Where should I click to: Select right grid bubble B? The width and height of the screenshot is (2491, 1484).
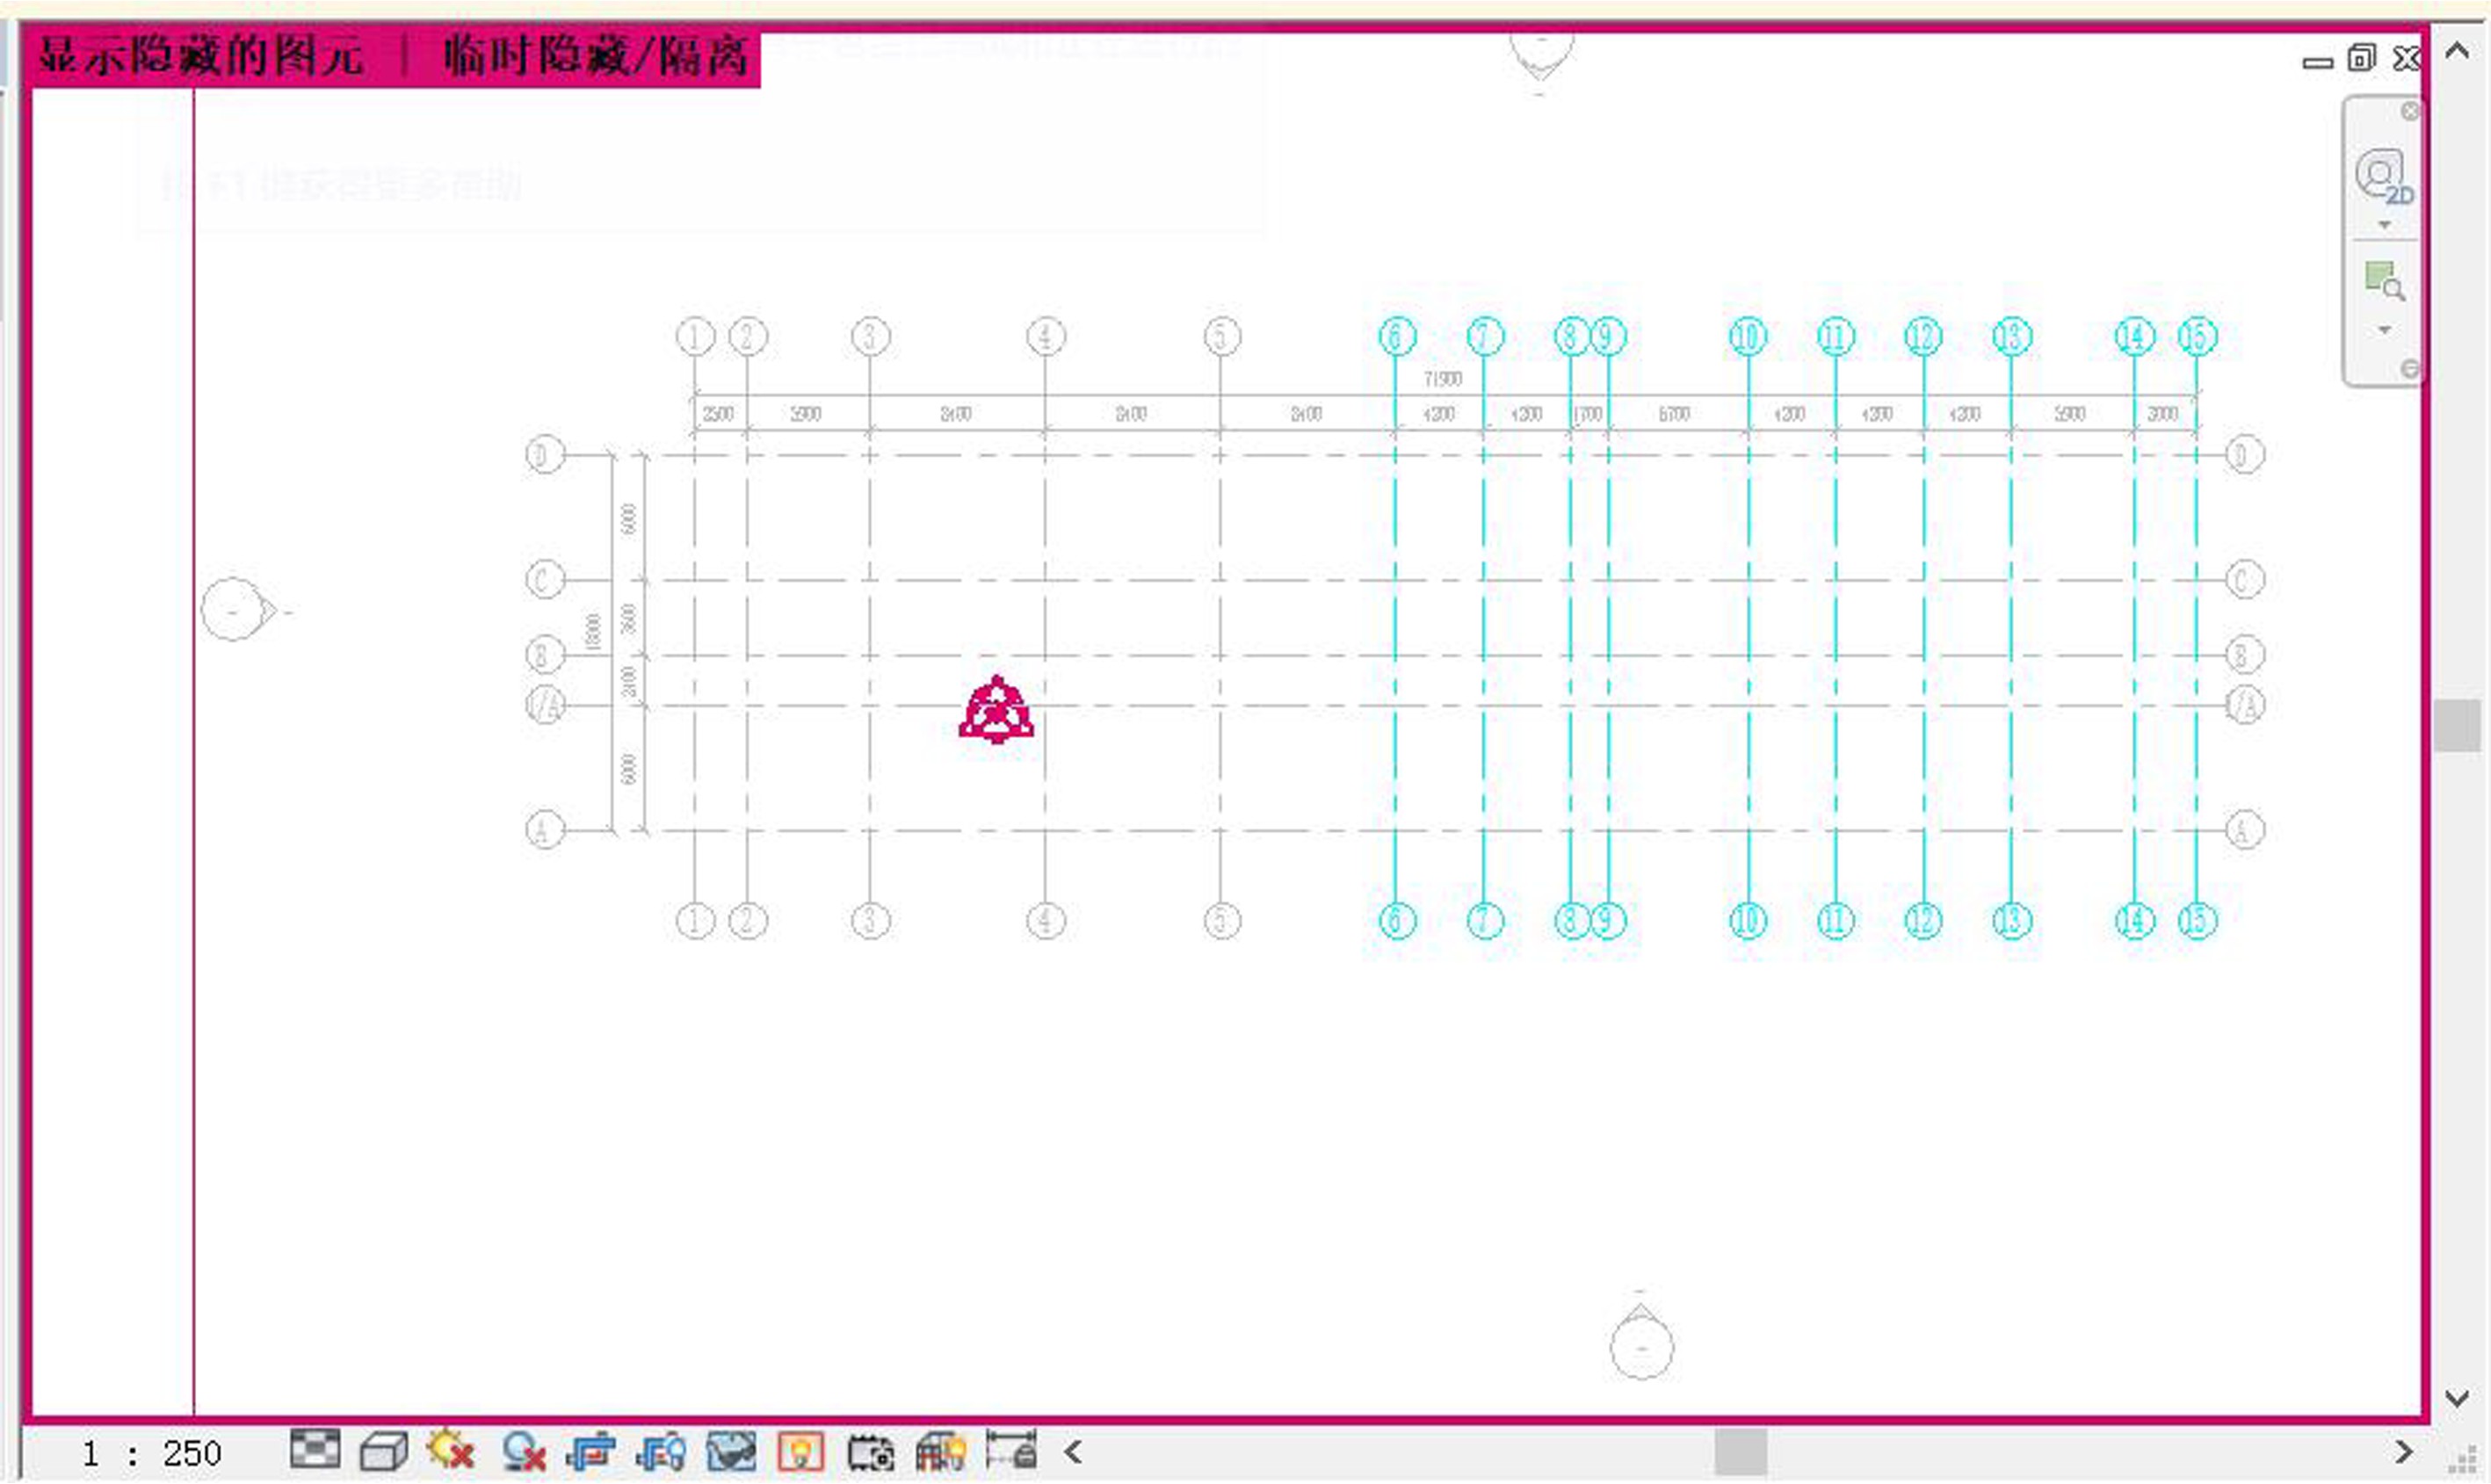2244,655
